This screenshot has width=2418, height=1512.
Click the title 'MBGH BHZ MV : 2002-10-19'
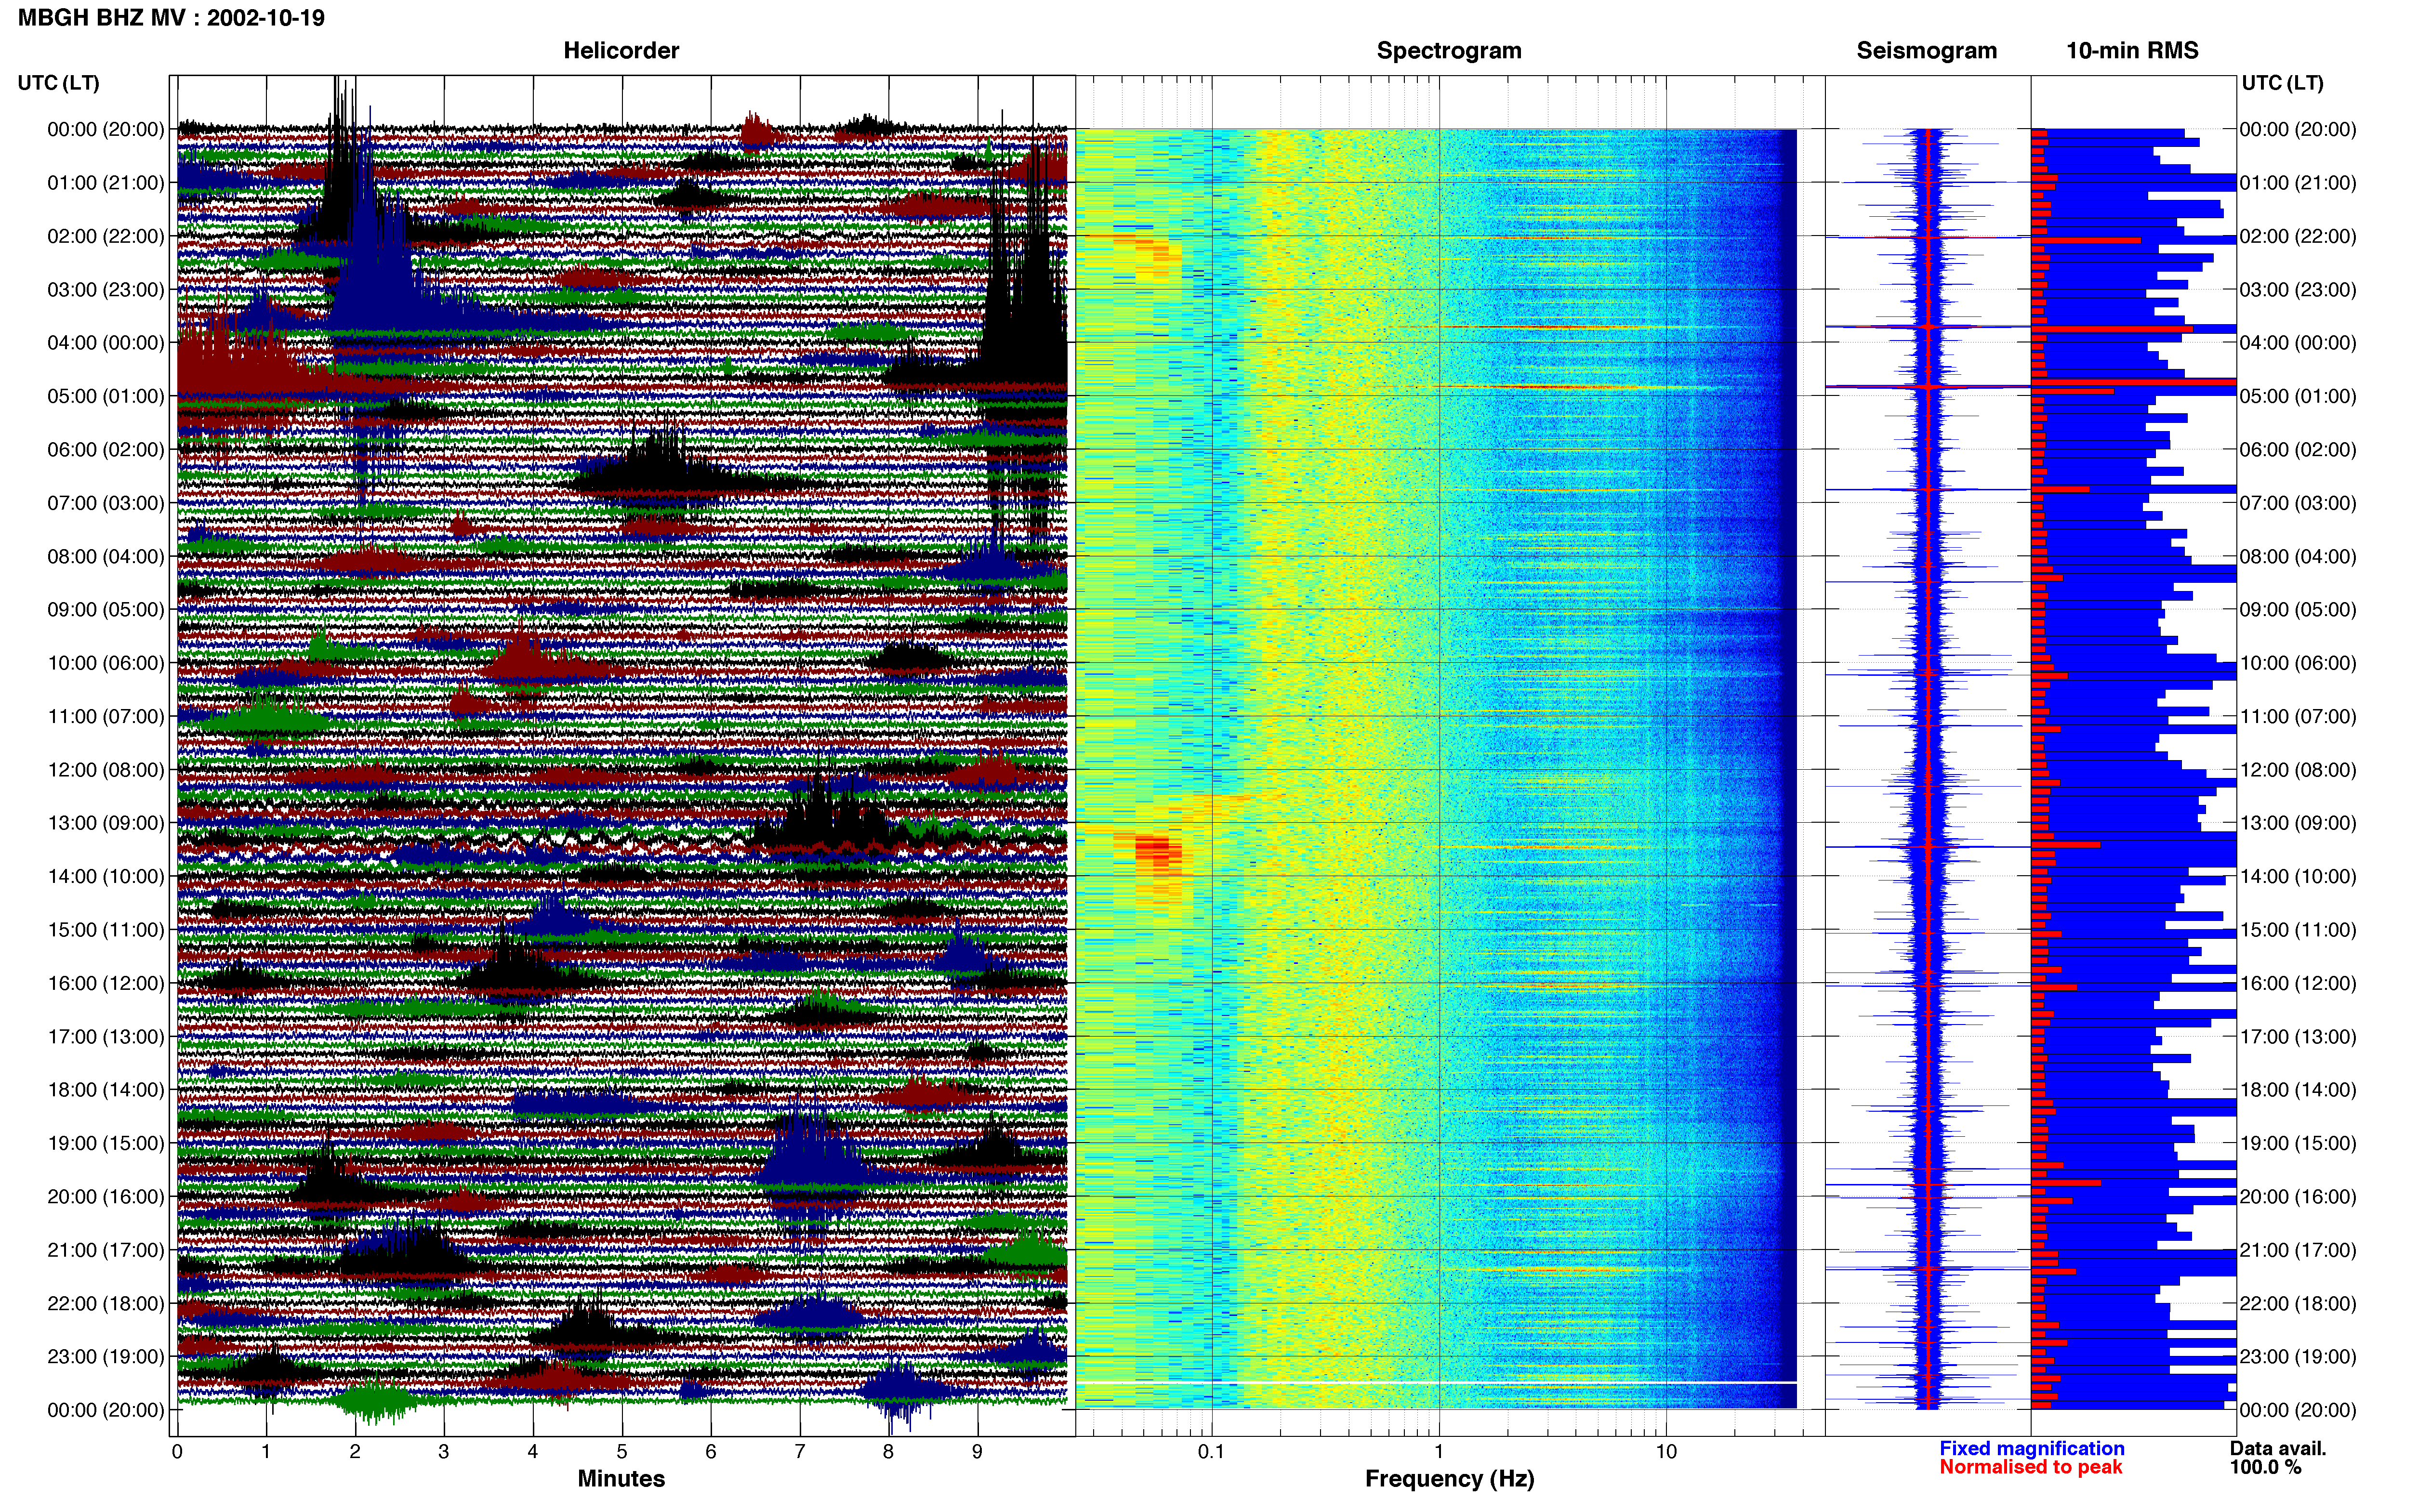tap(171, 18)
